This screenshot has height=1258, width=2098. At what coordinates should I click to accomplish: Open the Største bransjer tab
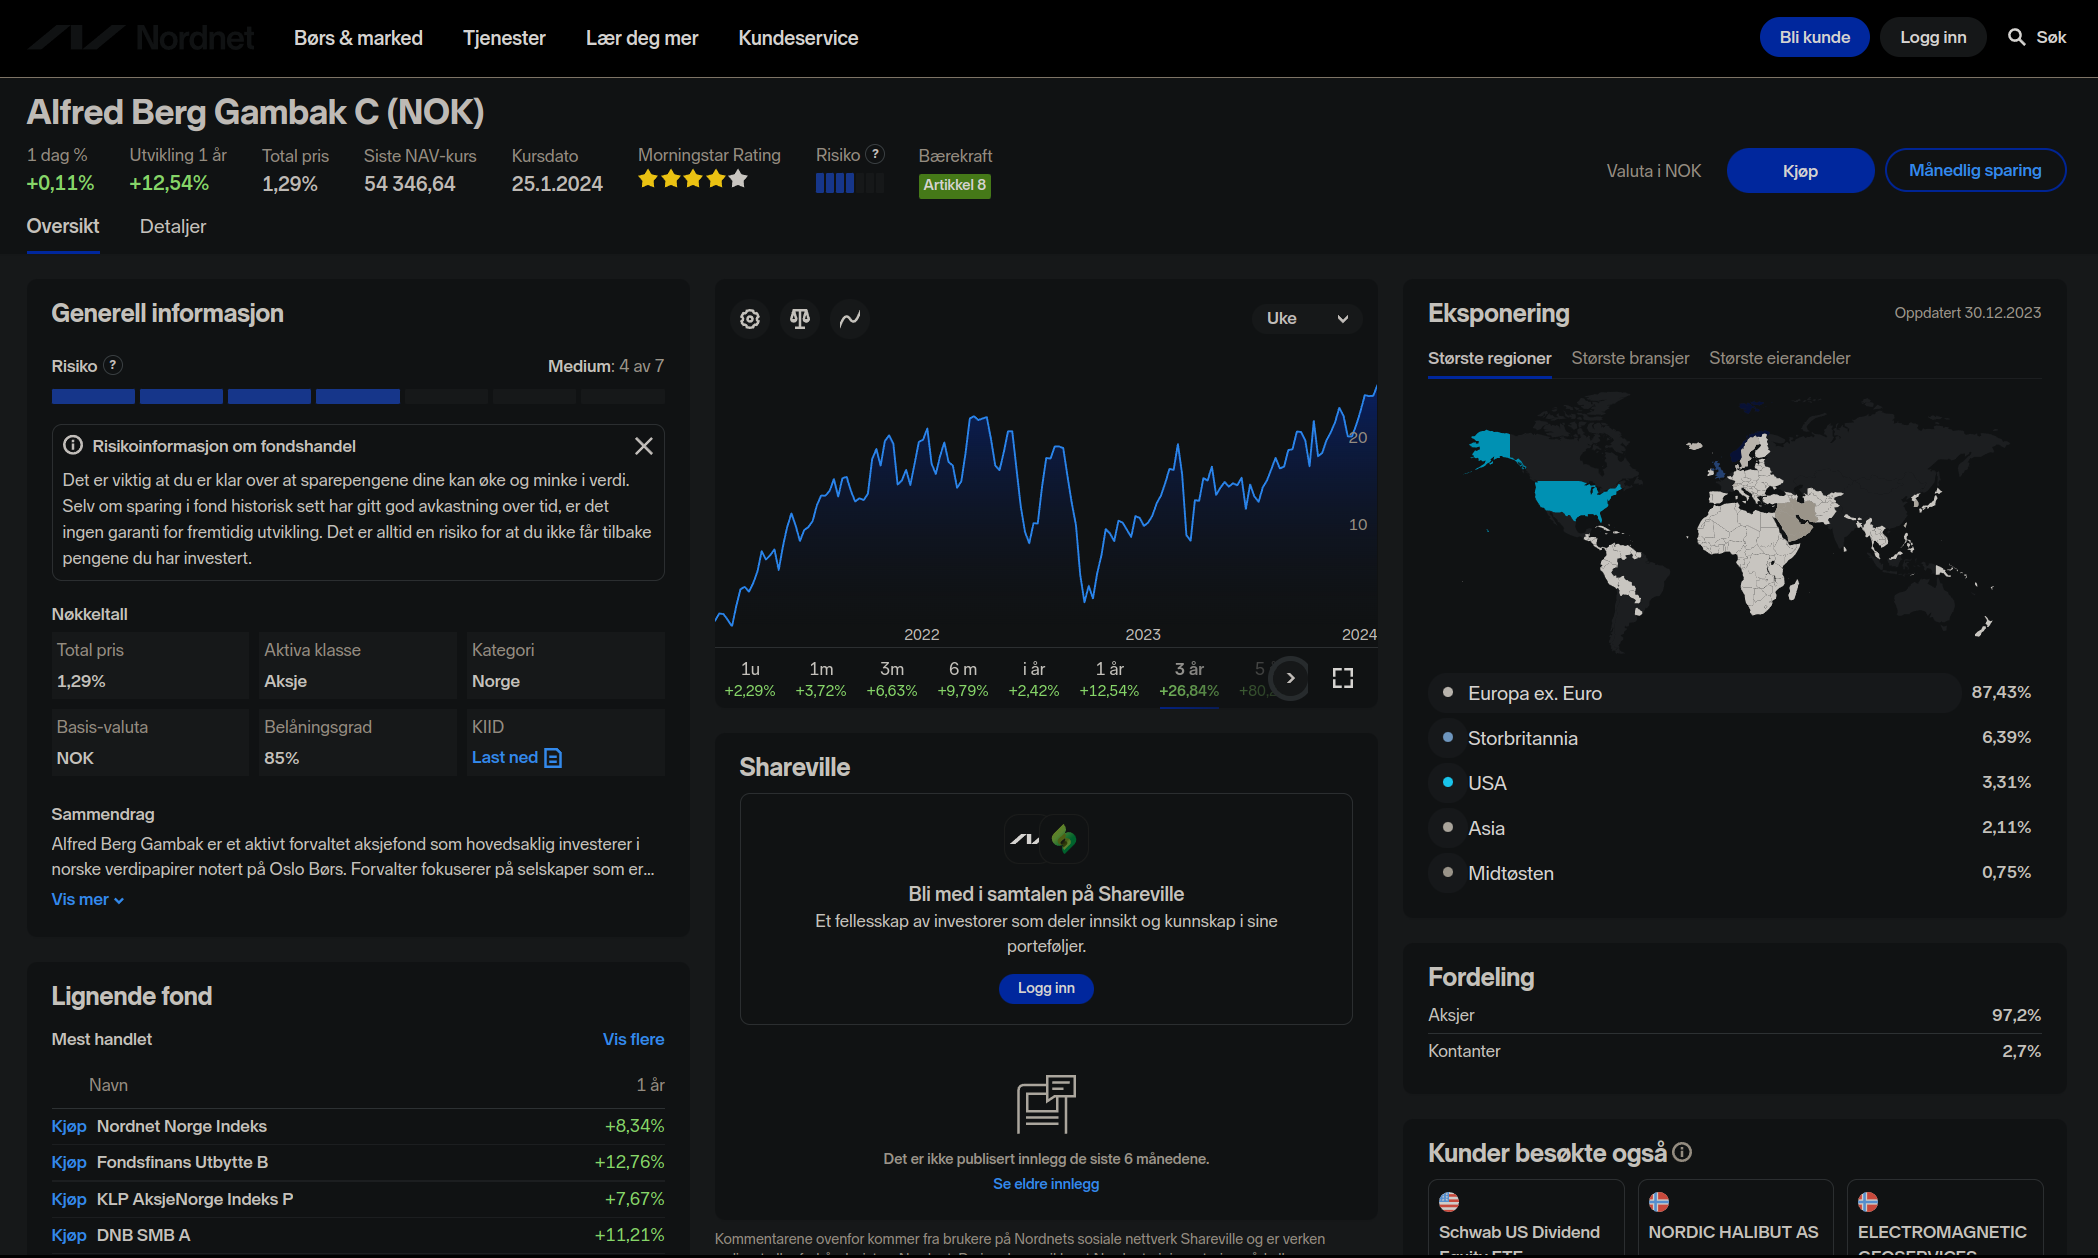tap(1630, 358)
